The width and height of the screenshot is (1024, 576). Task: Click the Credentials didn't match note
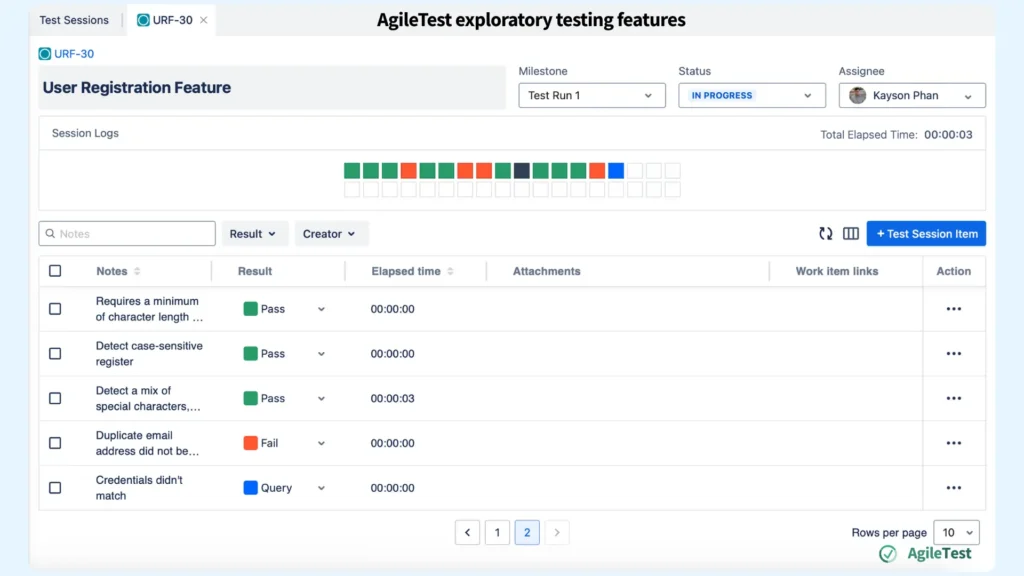[139, 488]
